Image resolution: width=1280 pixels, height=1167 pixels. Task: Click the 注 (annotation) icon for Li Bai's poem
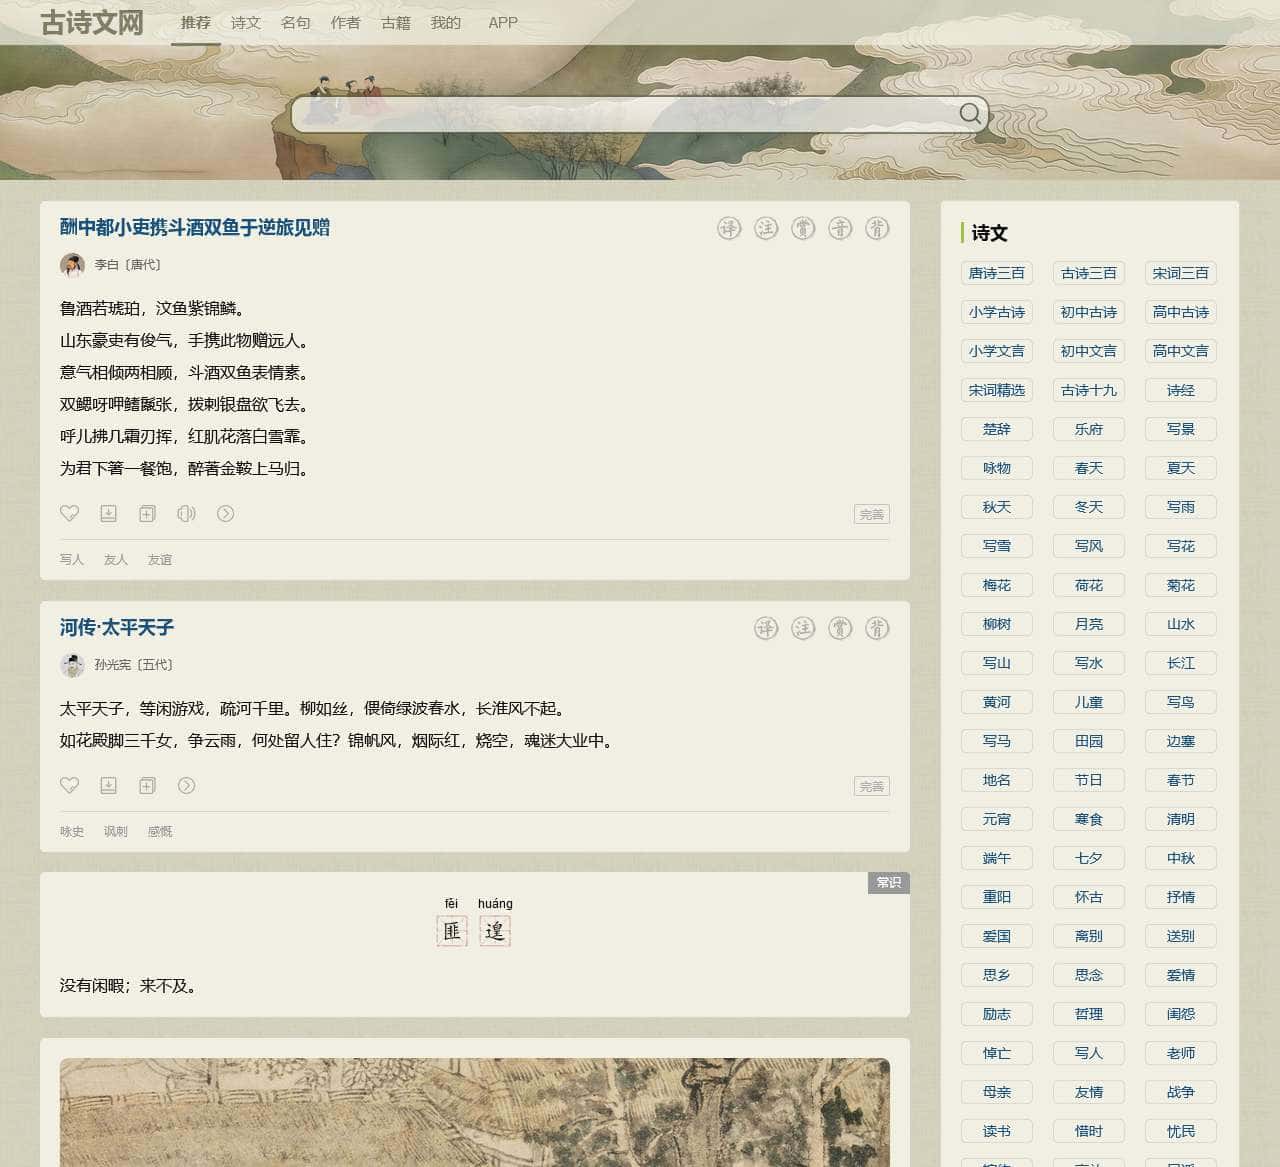[766, 228]
